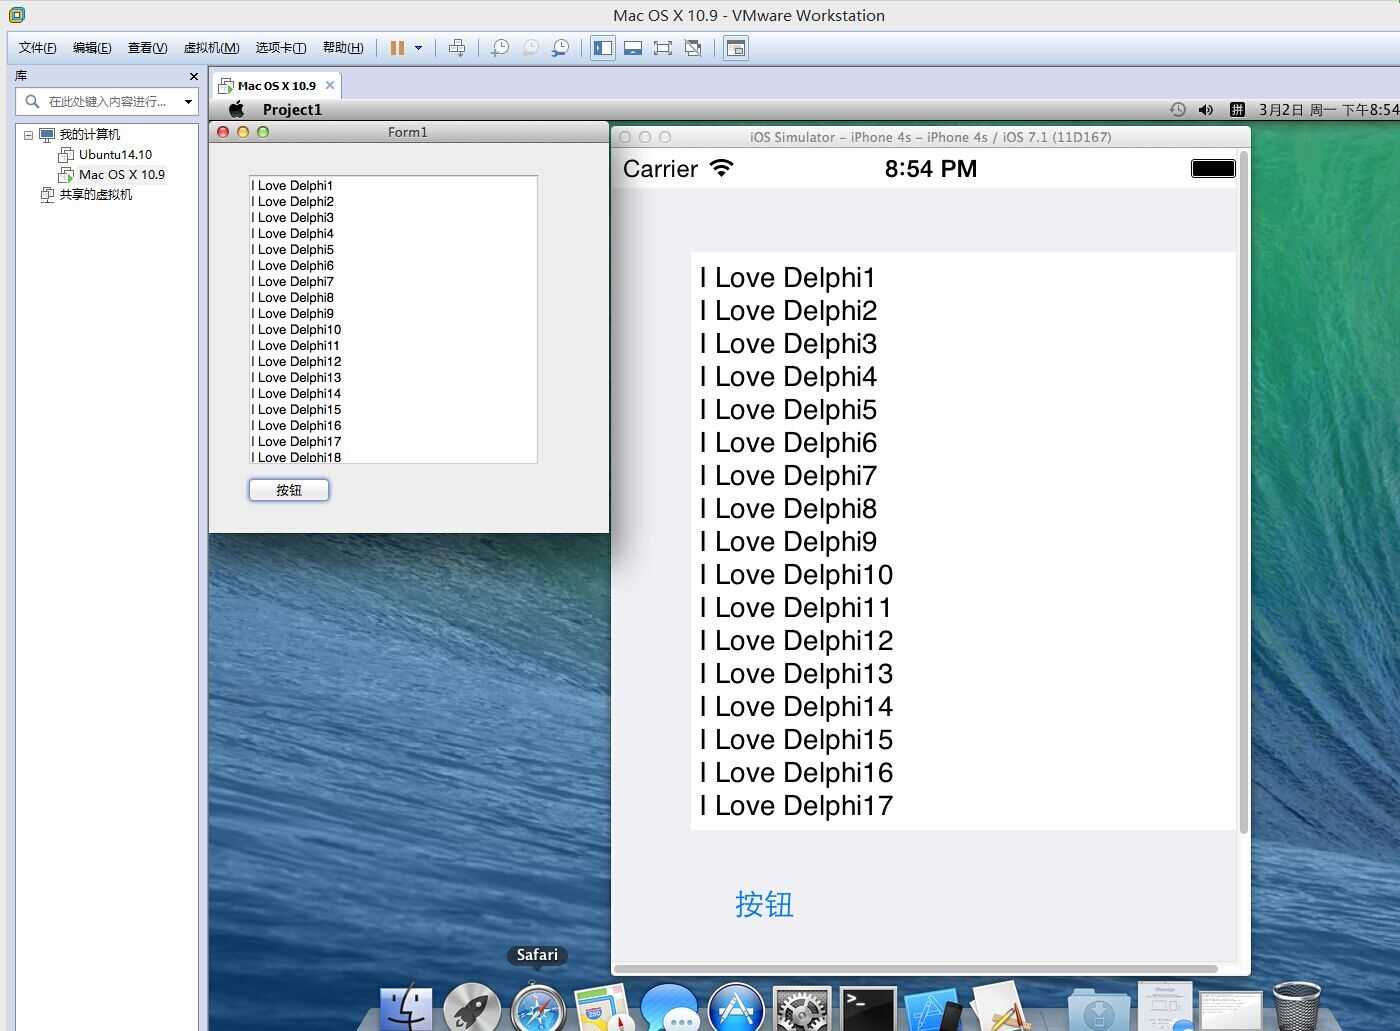Open the App Store from the Dock
The image size is (1400, 1031).
pyautogui.click(x=736, y=1008)
